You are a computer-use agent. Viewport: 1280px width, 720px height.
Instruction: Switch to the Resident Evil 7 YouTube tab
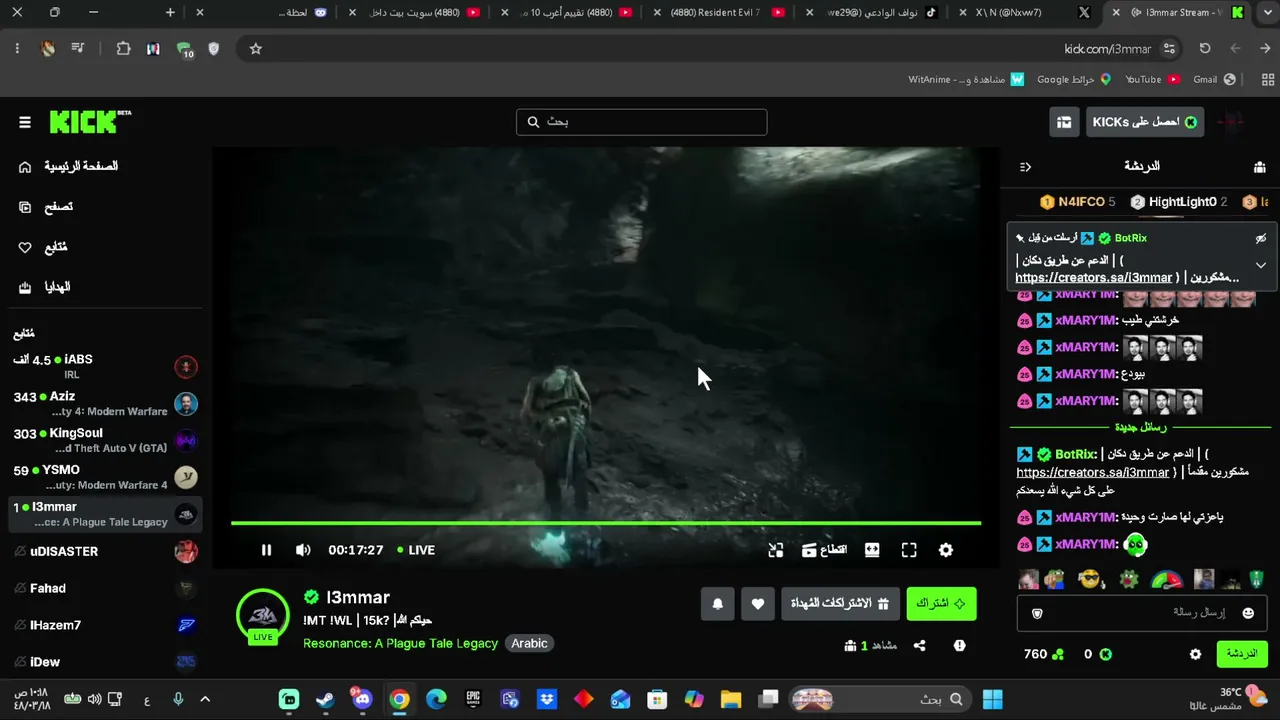tap(720, 12)
